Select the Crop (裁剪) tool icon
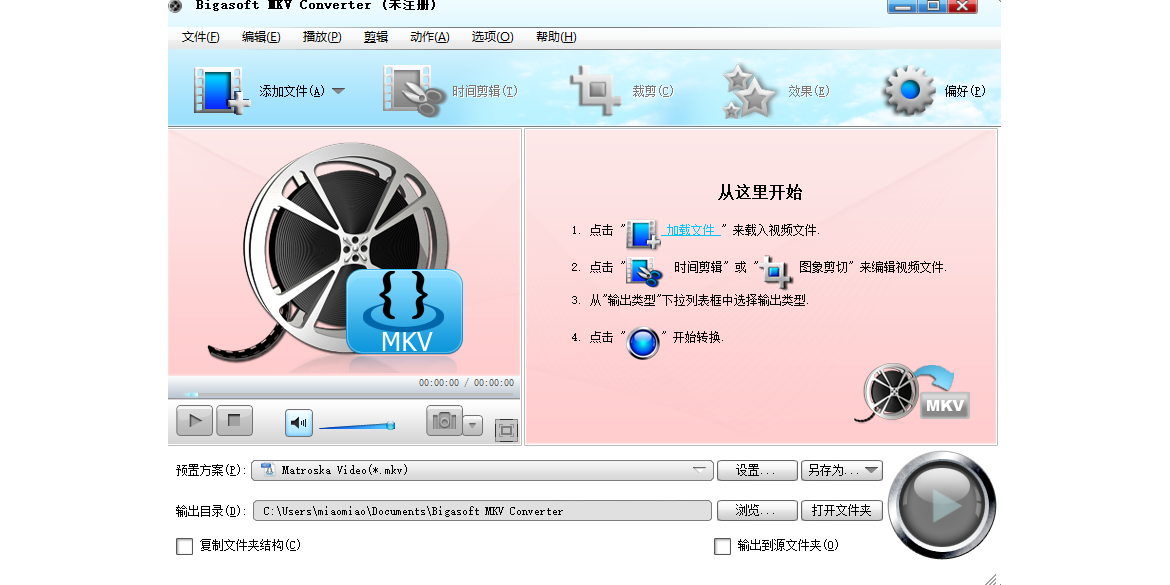Image resolution: width=1170 pixels, height=585 pixels. coord(595,90)
